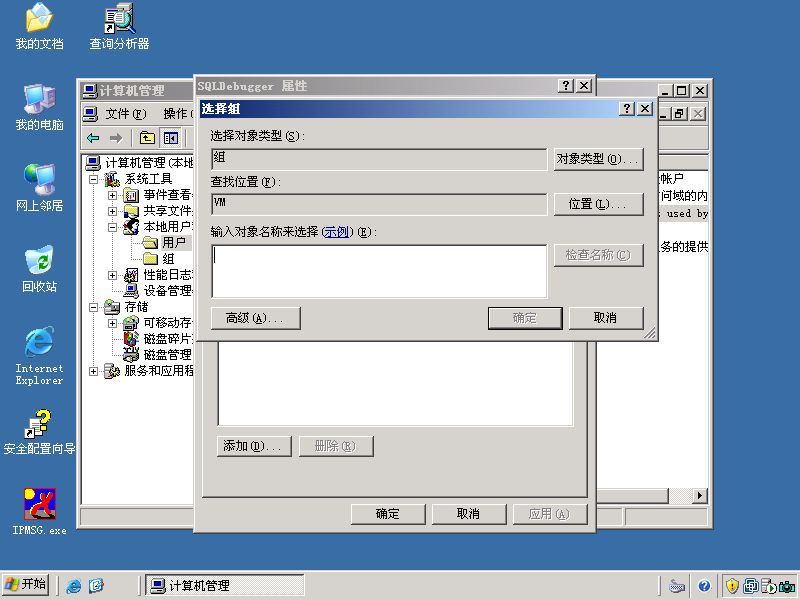Click the 选择对象类型 field showing 组

(379, 160)
